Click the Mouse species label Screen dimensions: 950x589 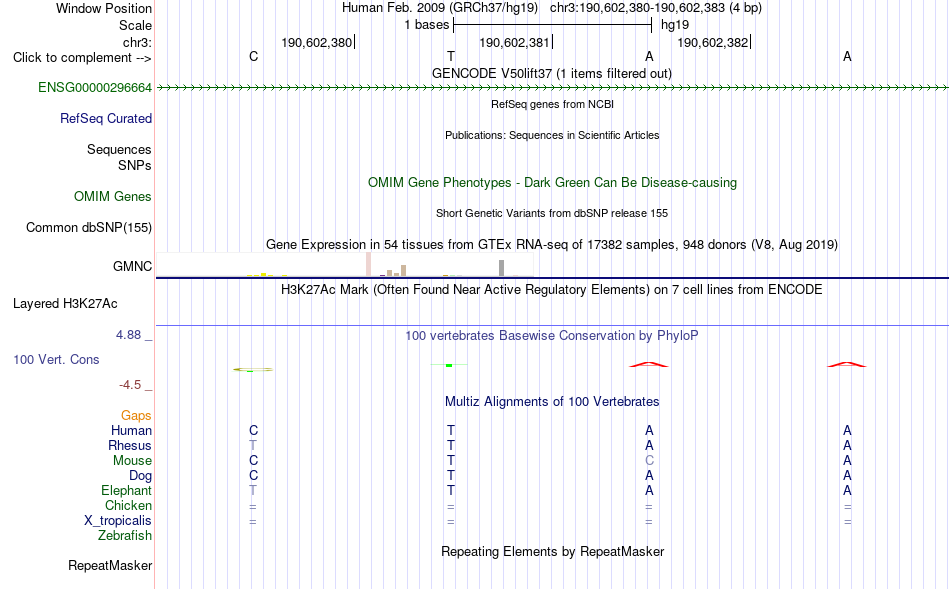pyautogui.click(x=132, y=461)
